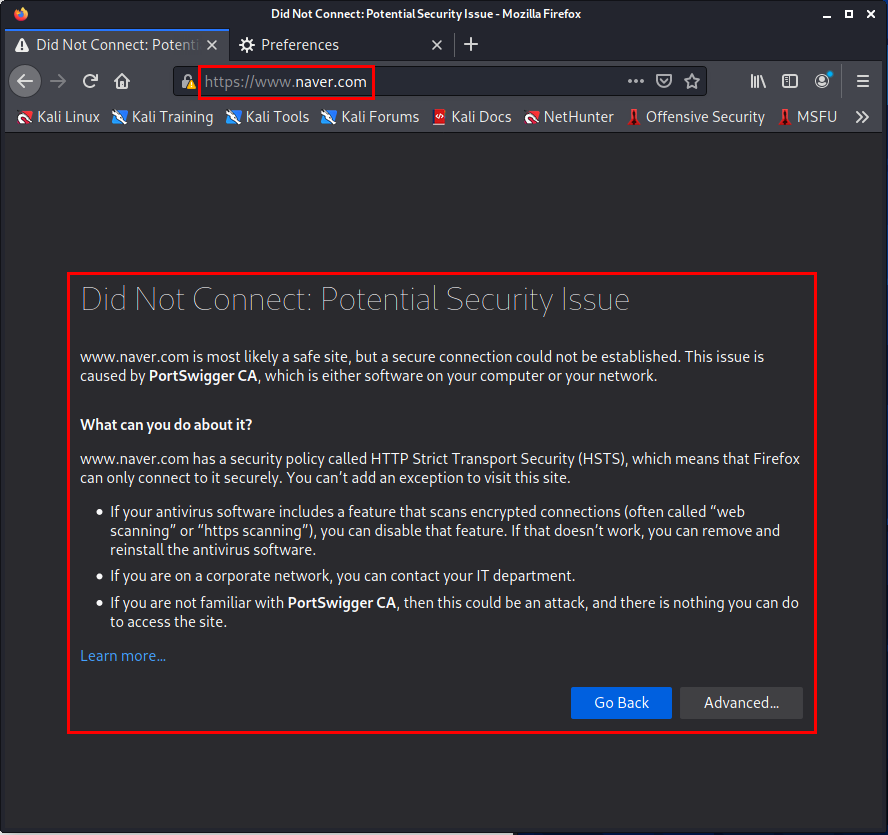This screenshot has width=888, height=835.
Task: Close the Preferences tab
Action: pos(437,45)
